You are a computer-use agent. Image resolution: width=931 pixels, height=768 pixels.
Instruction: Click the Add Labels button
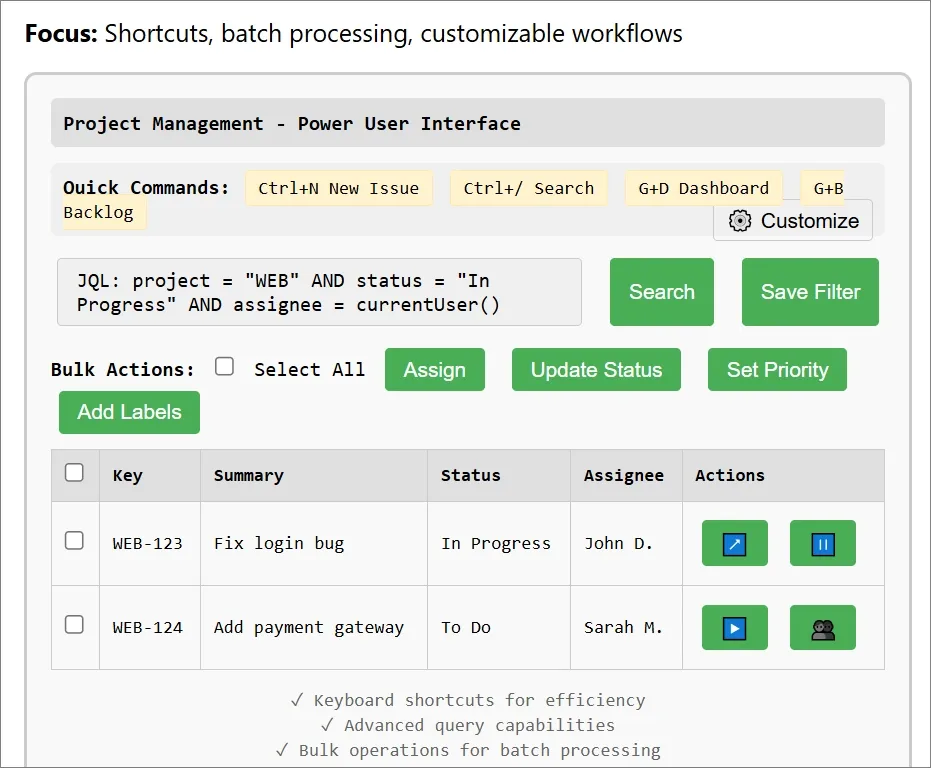click(129, 412)
